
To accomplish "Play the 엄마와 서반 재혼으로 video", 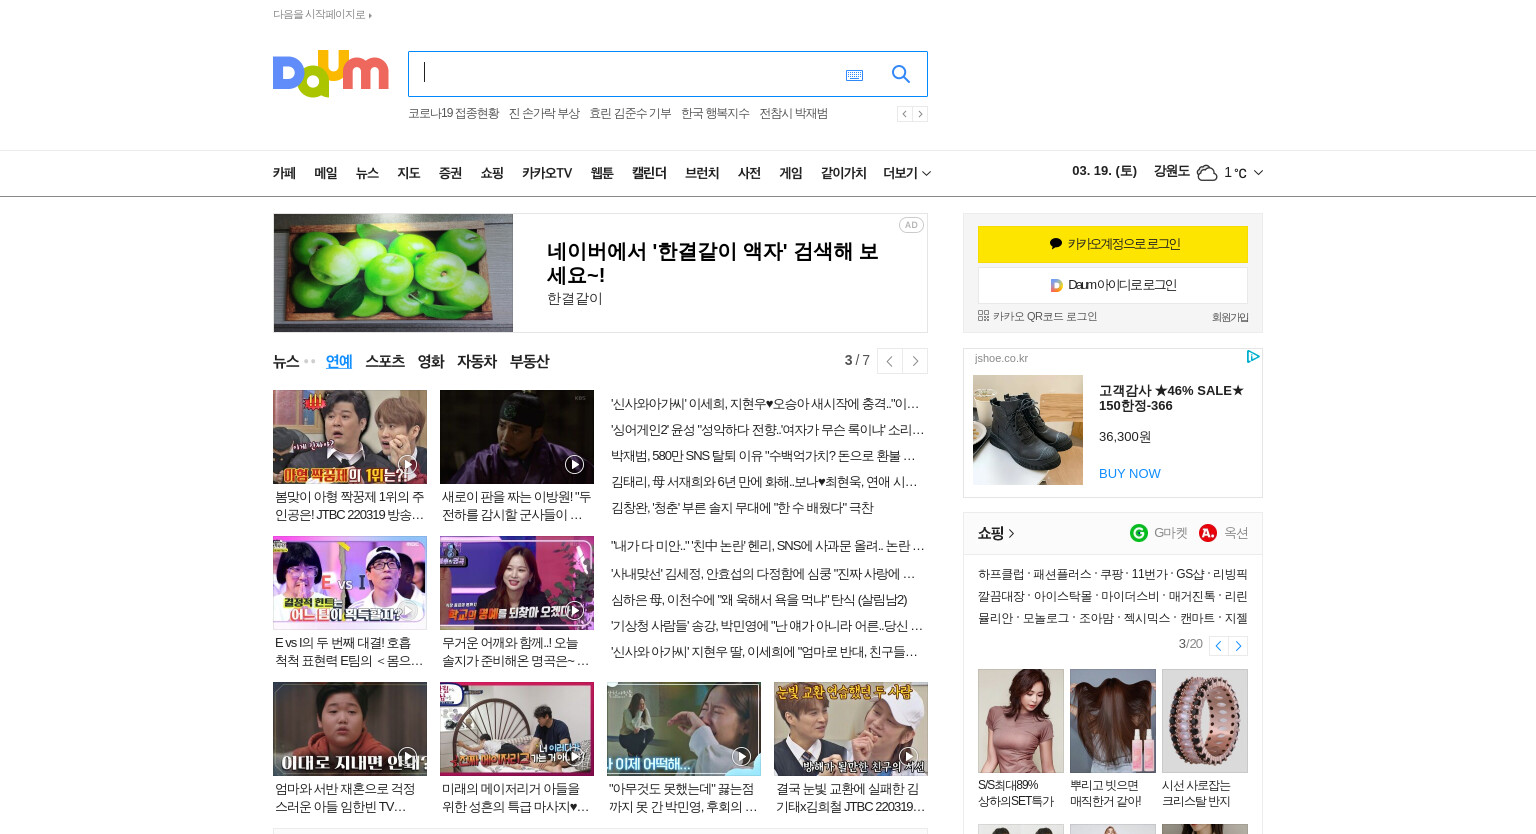I will [350, 729].
